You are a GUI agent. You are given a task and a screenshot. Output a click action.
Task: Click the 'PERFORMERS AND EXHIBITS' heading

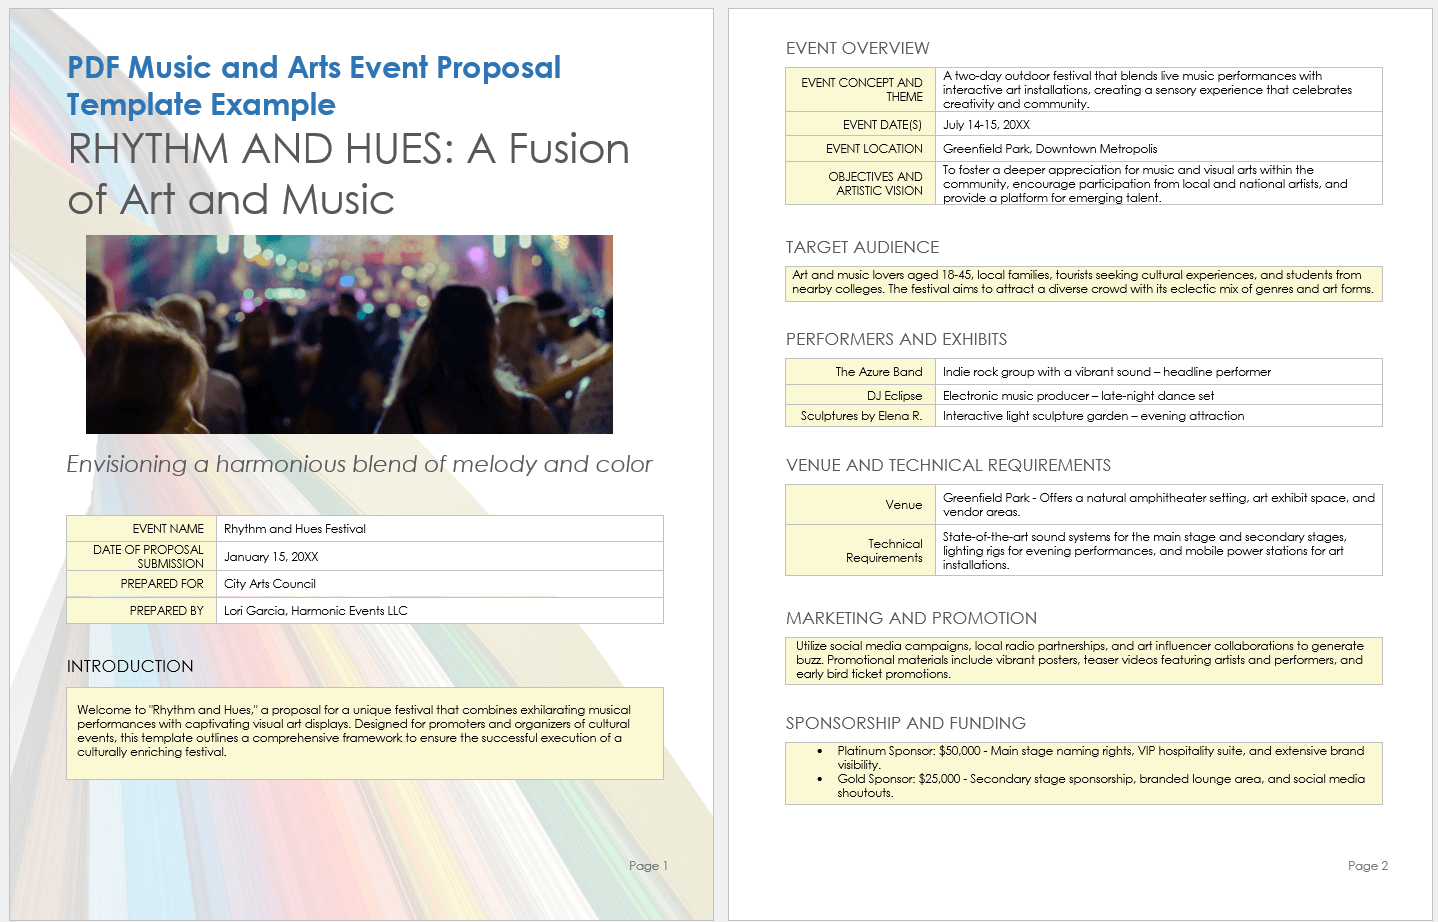896,339
